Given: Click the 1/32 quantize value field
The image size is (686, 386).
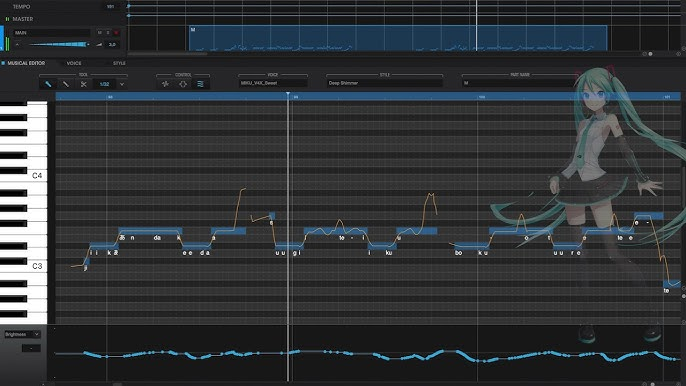Looking at the screenshot, I should point(105,84).
